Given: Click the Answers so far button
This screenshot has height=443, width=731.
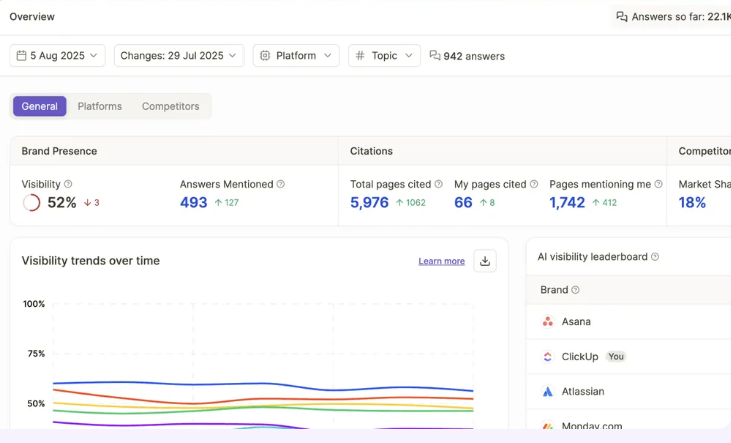Looking at the screenshot, I should tap(672, 16).
